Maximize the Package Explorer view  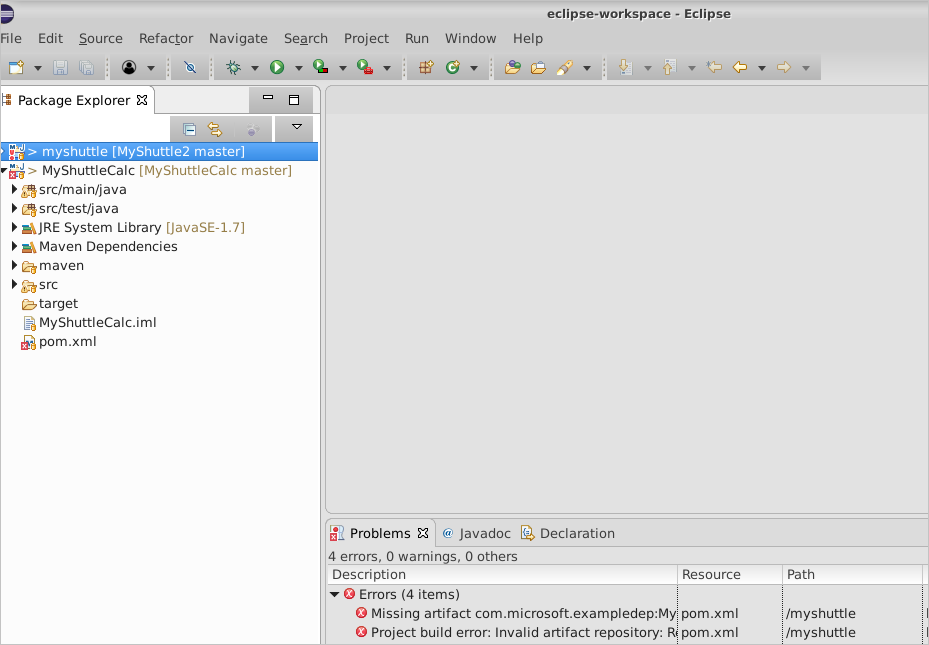click(x=293, y=99)
